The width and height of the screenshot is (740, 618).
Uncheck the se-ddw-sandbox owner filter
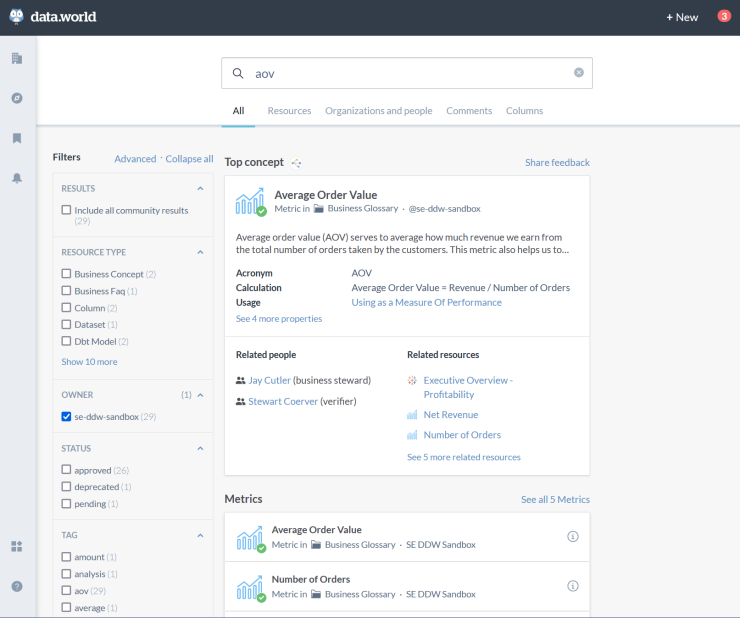click(66, 416)
